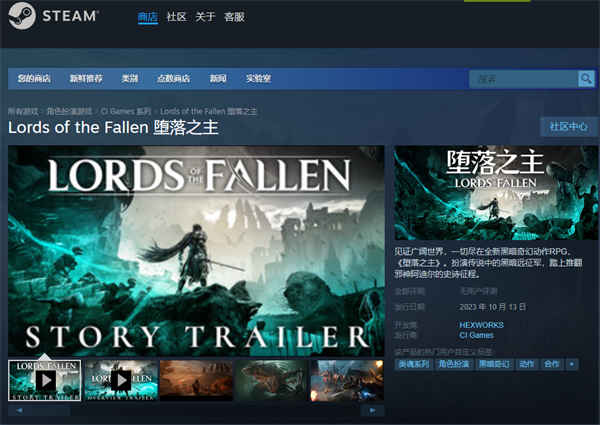Click the store search input field
Screen dimensions: 600x425
524,79
